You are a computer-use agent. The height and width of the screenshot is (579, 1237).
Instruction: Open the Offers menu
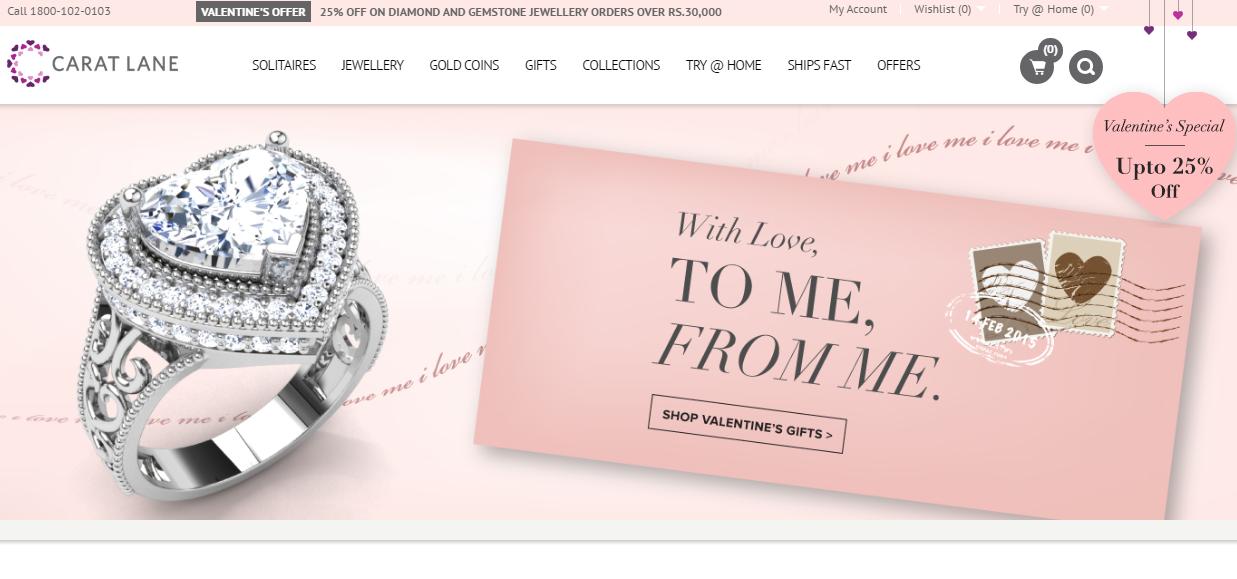[898, 65]
